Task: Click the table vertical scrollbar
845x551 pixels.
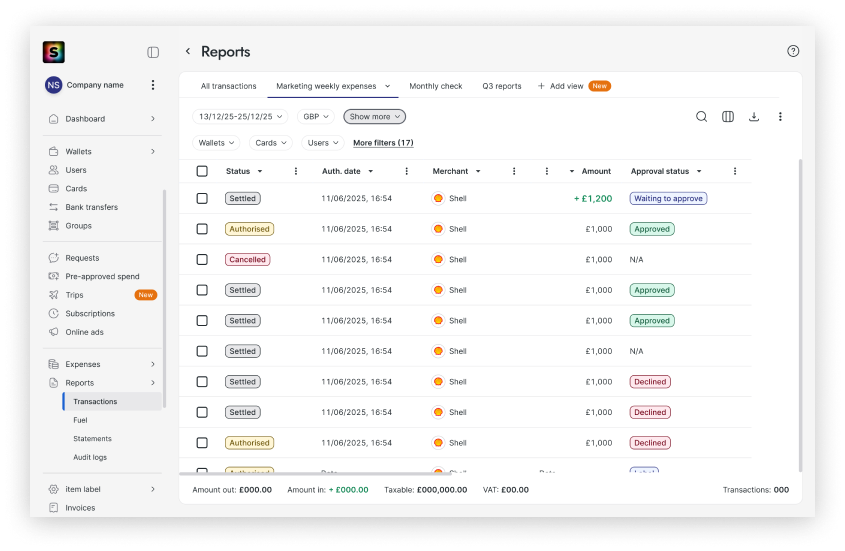Action: 800,315
